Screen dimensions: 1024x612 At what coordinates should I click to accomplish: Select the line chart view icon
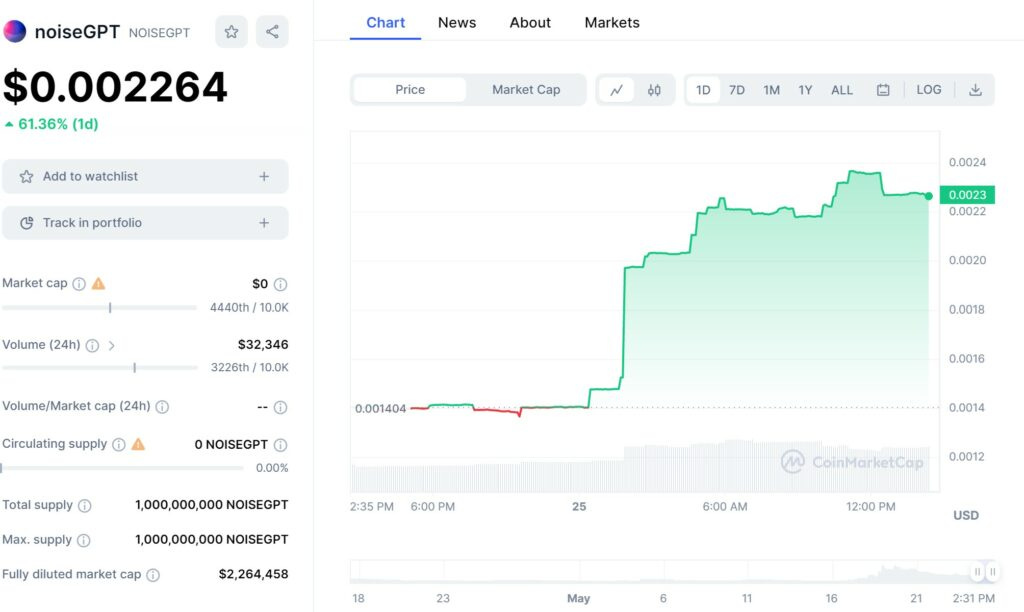(x=616, y=90)
